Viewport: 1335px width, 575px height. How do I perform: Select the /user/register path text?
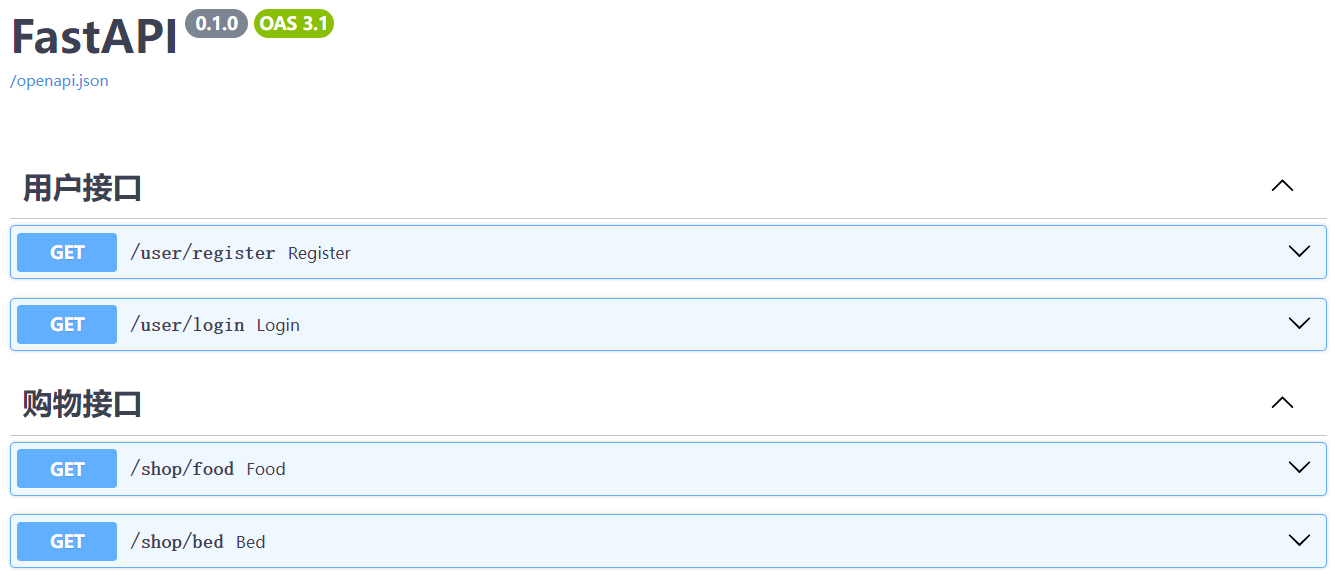[x=202, y=253]
